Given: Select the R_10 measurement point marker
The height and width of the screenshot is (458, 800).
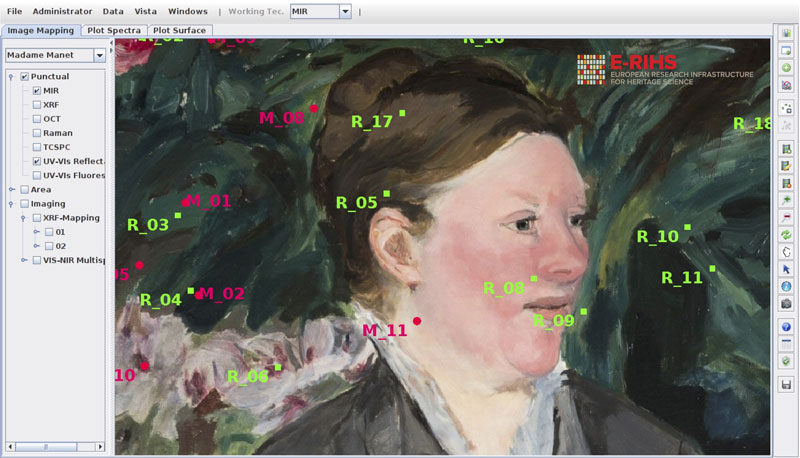Looking at the screenshot, I should pos(688,227).
